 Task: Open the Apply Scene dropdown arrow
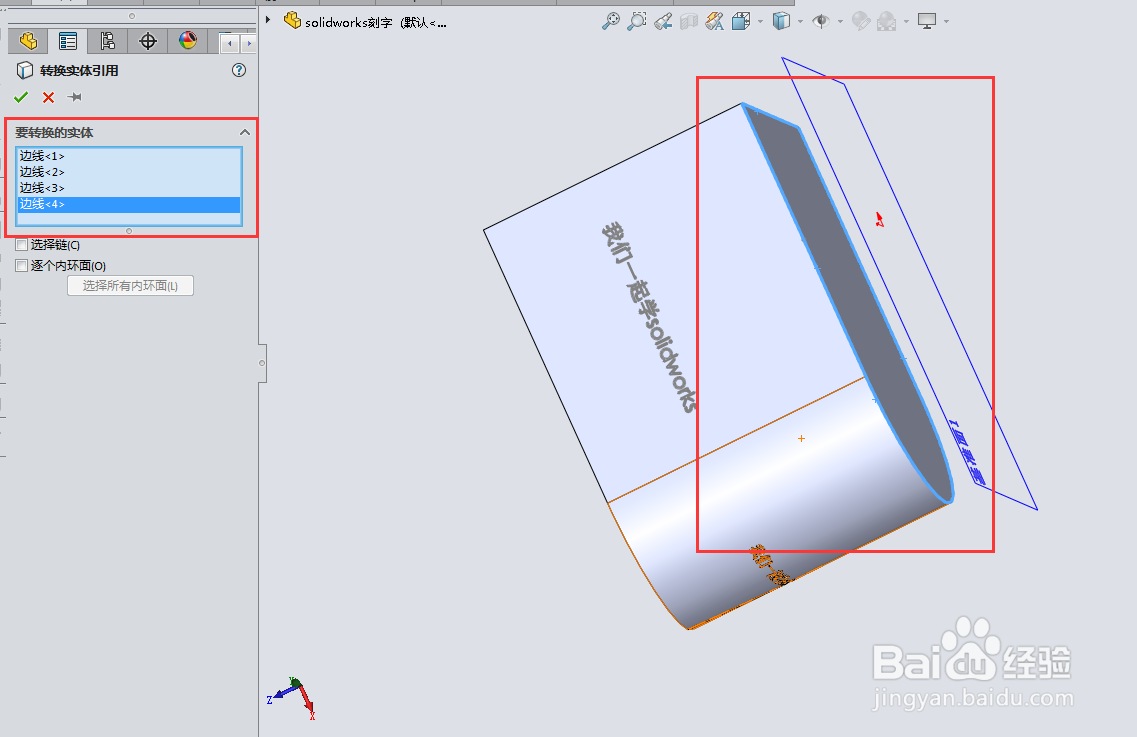click(906, 22)
